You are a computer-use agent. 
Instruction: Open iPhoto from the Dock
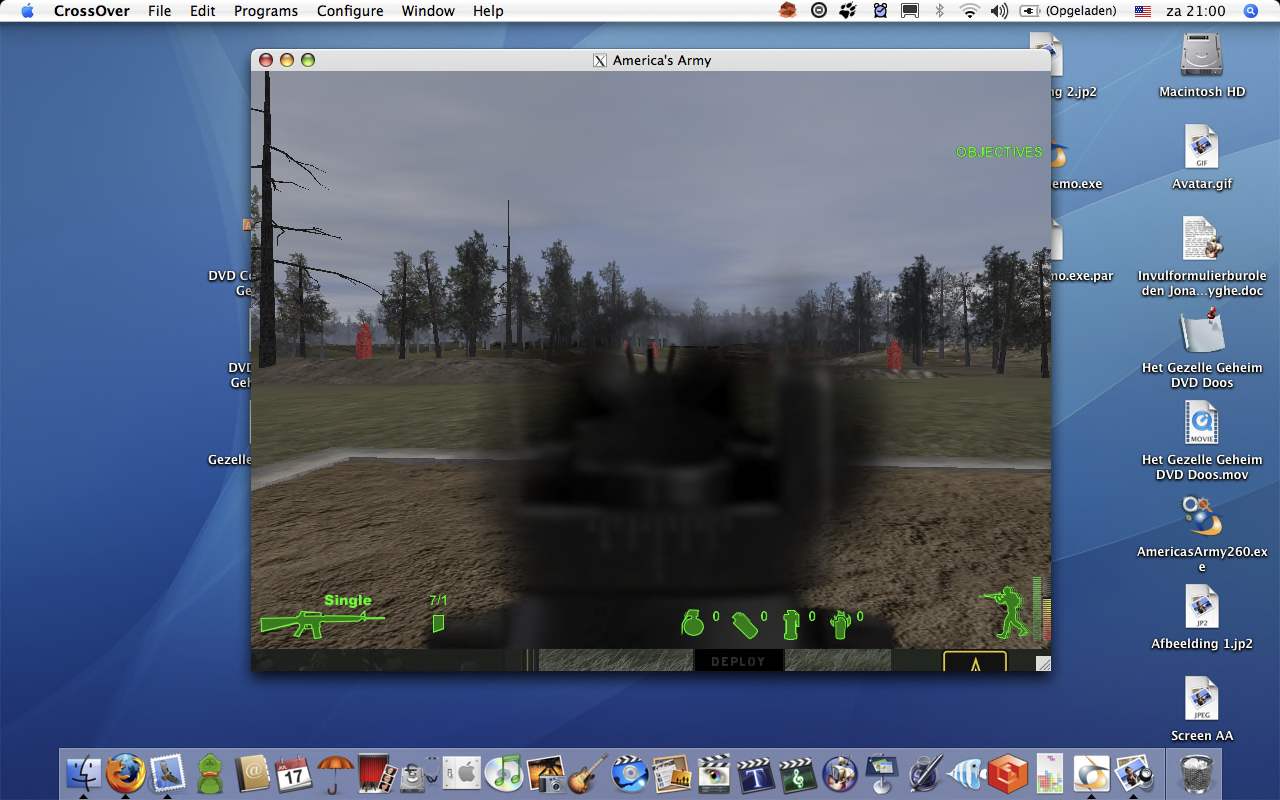pos(546,773)
